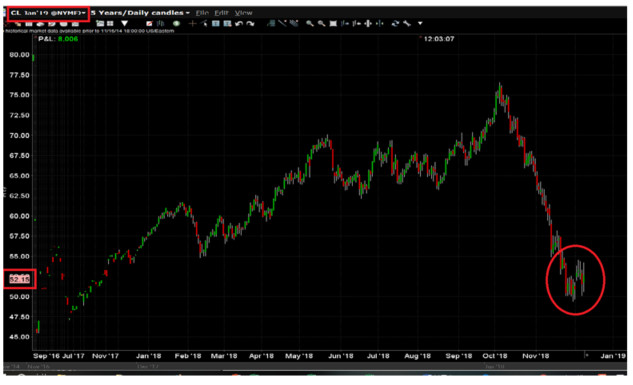
Task: Click the 80.00 price axis label
Action: point(19,54)
